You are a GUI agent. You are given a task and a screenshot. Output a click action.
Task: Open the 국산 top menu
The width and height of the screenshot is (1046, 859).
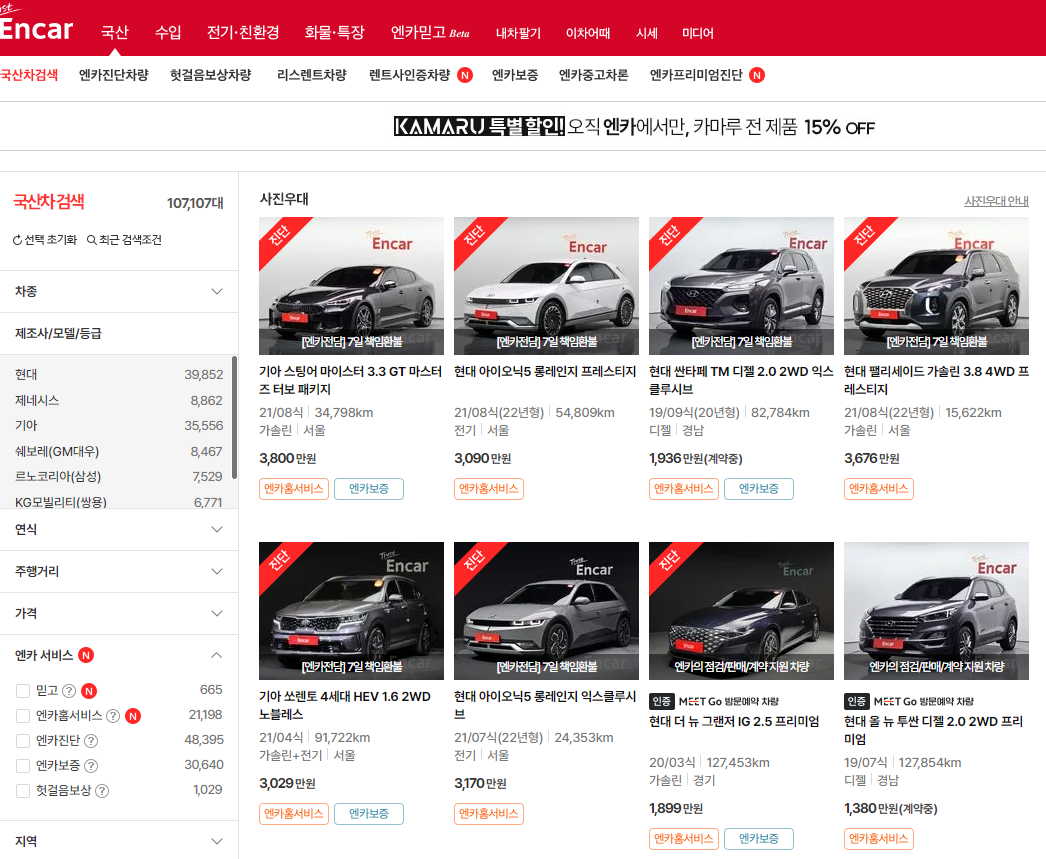click(115, 32)
